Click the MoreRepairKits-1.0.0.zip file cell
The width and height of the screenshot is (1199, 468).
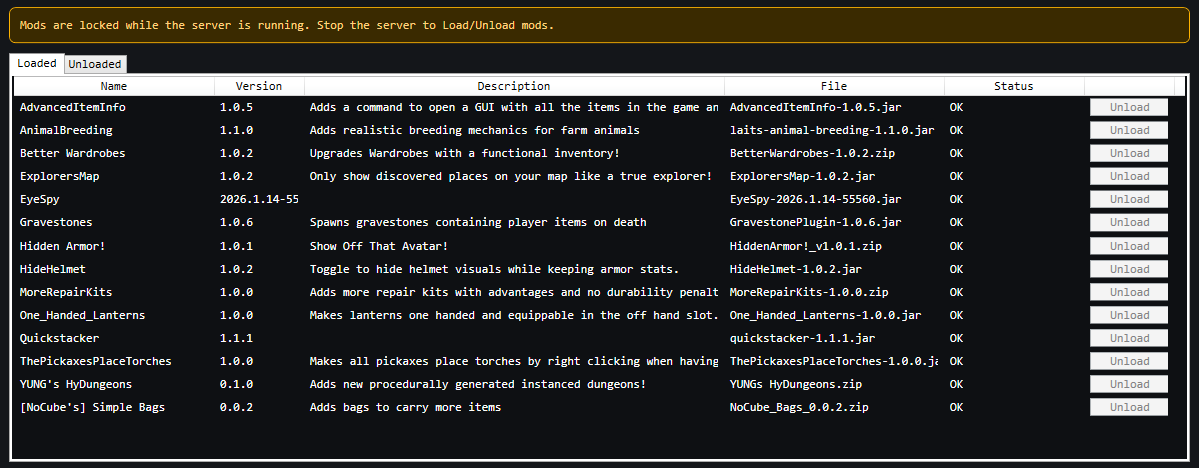coord(810,292)
